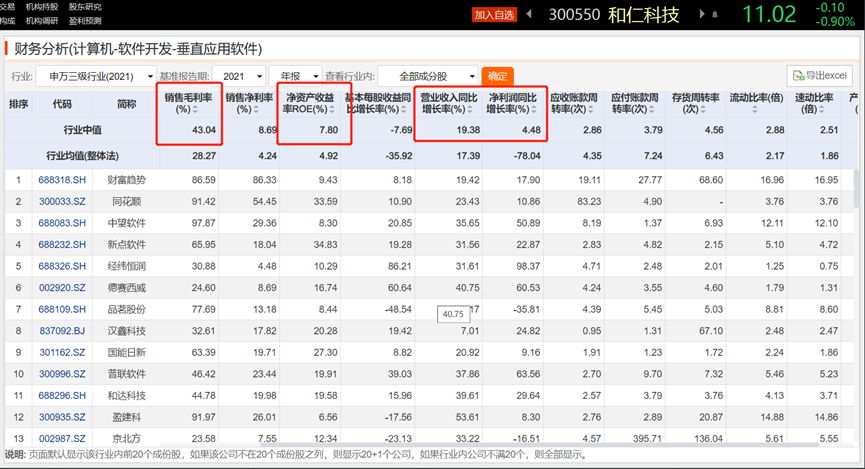Click the 排序 column header

(x=18, y=104)
